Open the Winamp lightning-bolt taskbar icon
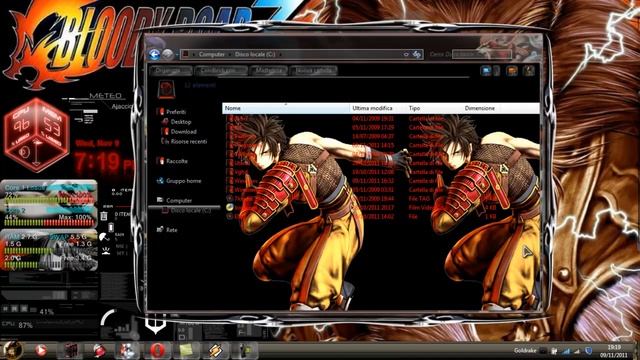640x360 pixels. pos(216,350)
